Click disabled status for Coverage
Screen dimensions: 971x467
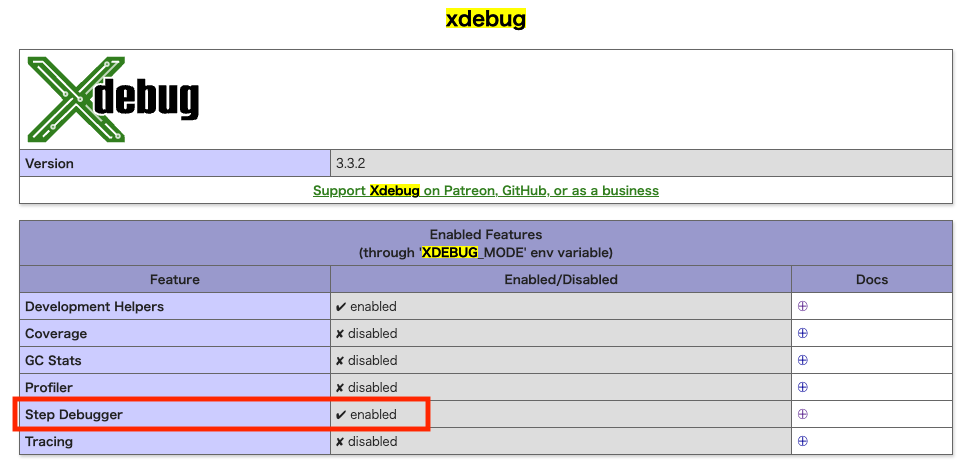click(x=366, y=333)
